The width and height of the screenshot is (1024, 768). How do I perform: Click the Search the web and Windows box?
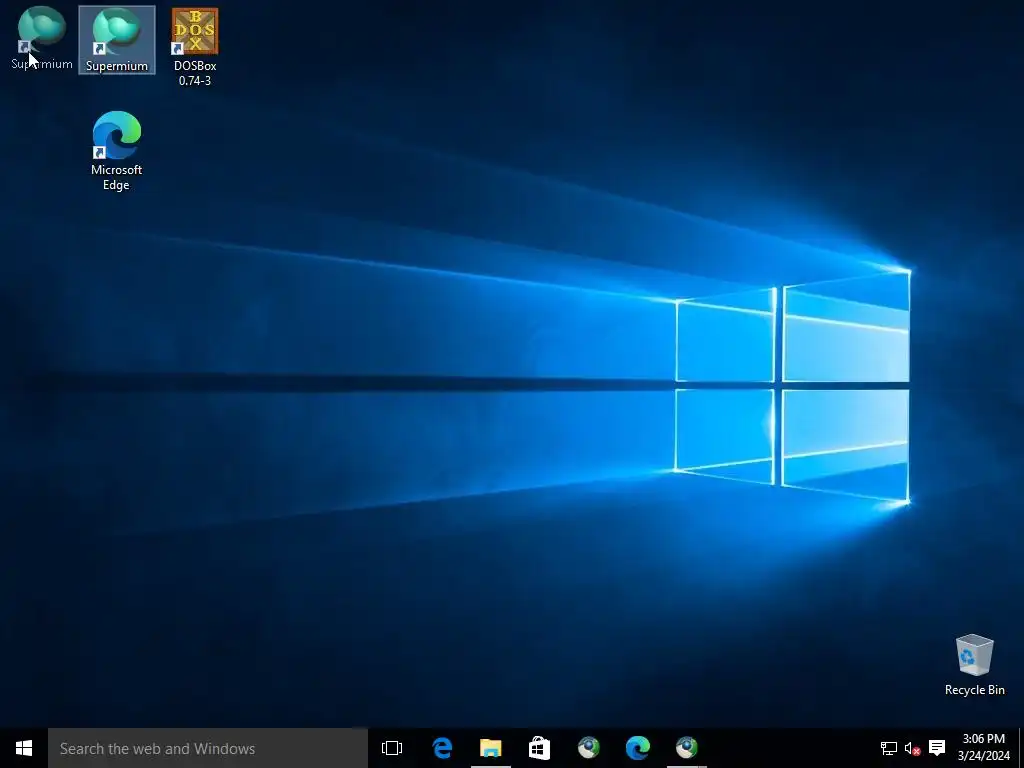pos(208,748)
